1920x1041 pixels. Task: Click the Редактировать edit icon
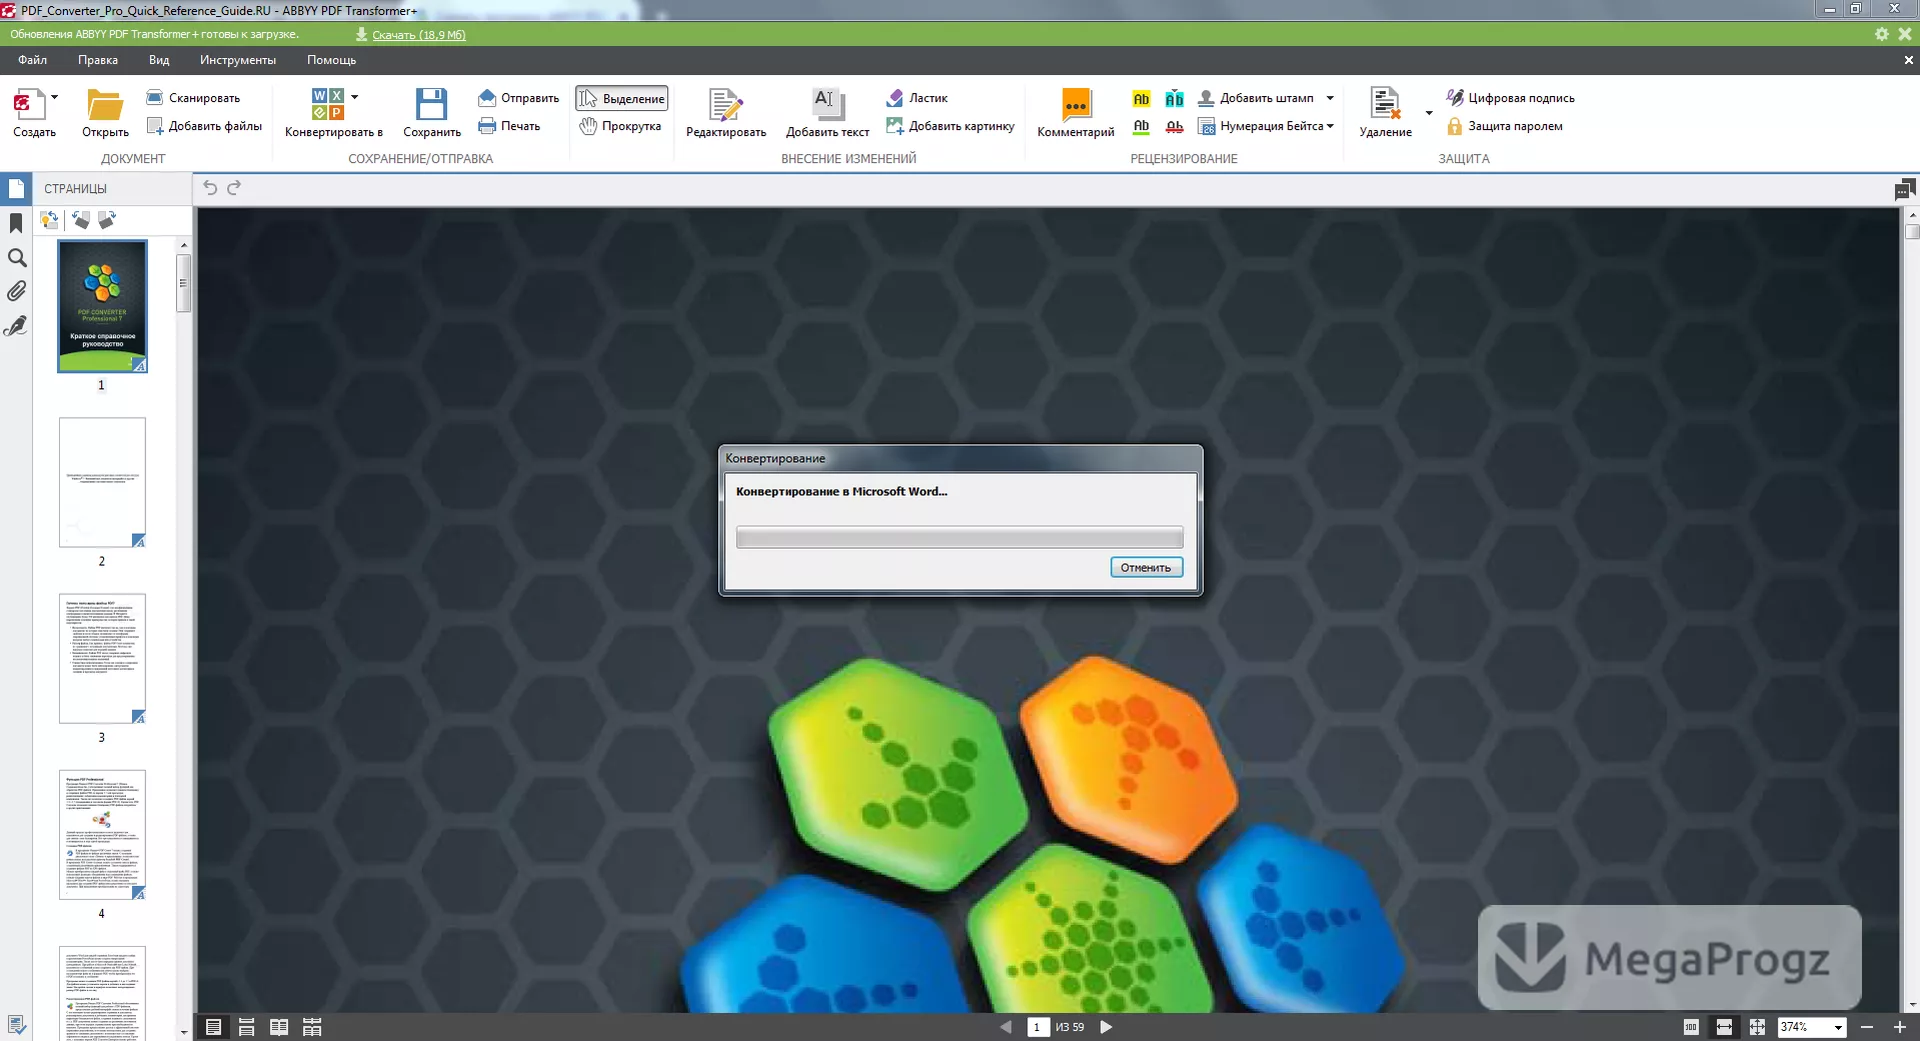(726, 105)
